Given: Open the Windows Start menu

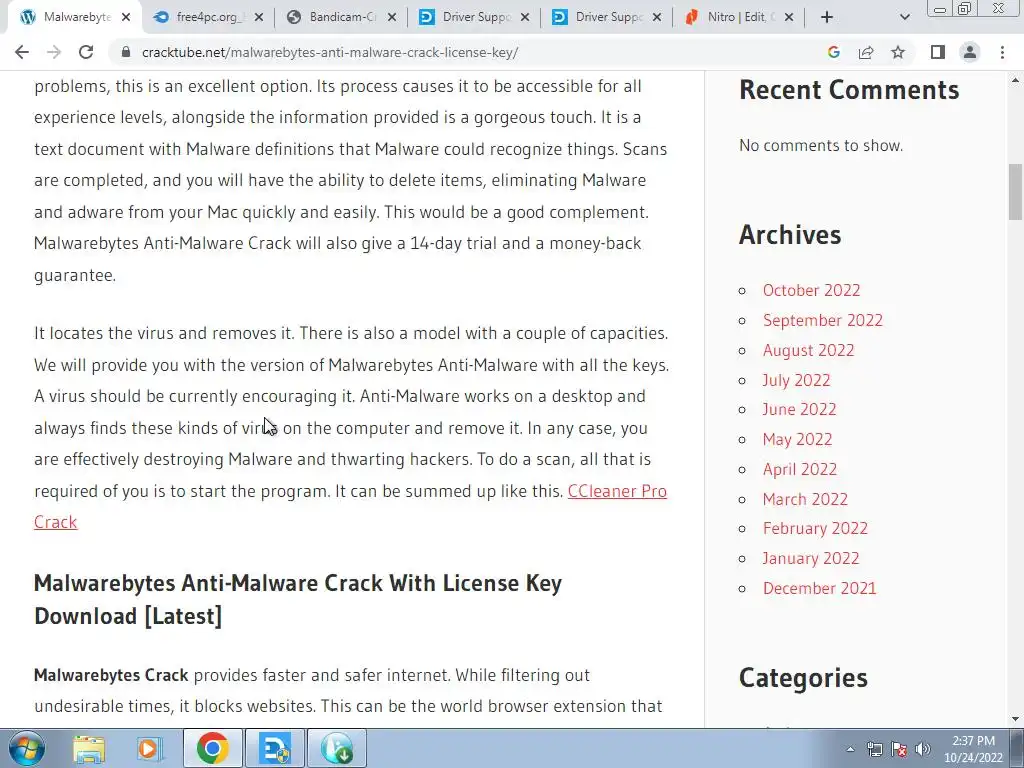Looking at the screenshot, I should (x=26, y=748).
